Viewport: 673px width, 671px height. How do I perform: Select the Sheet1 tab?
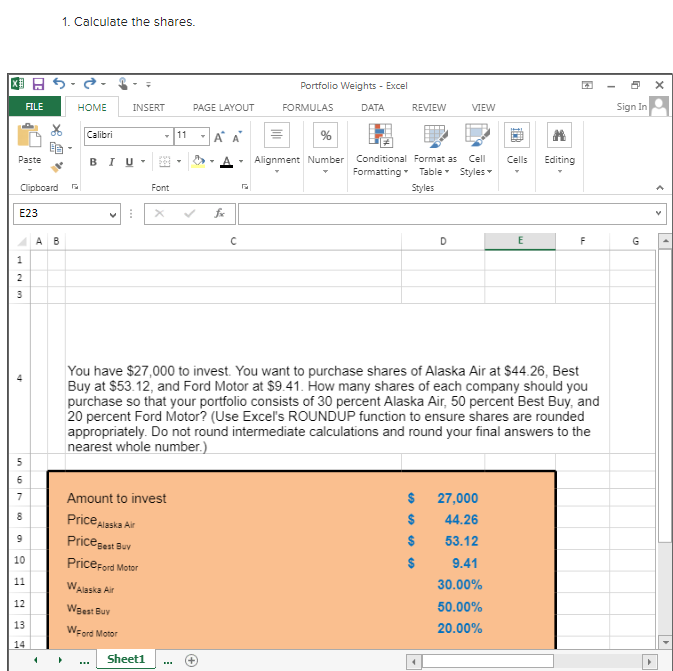pyautogui.click(x=126, y=659)
